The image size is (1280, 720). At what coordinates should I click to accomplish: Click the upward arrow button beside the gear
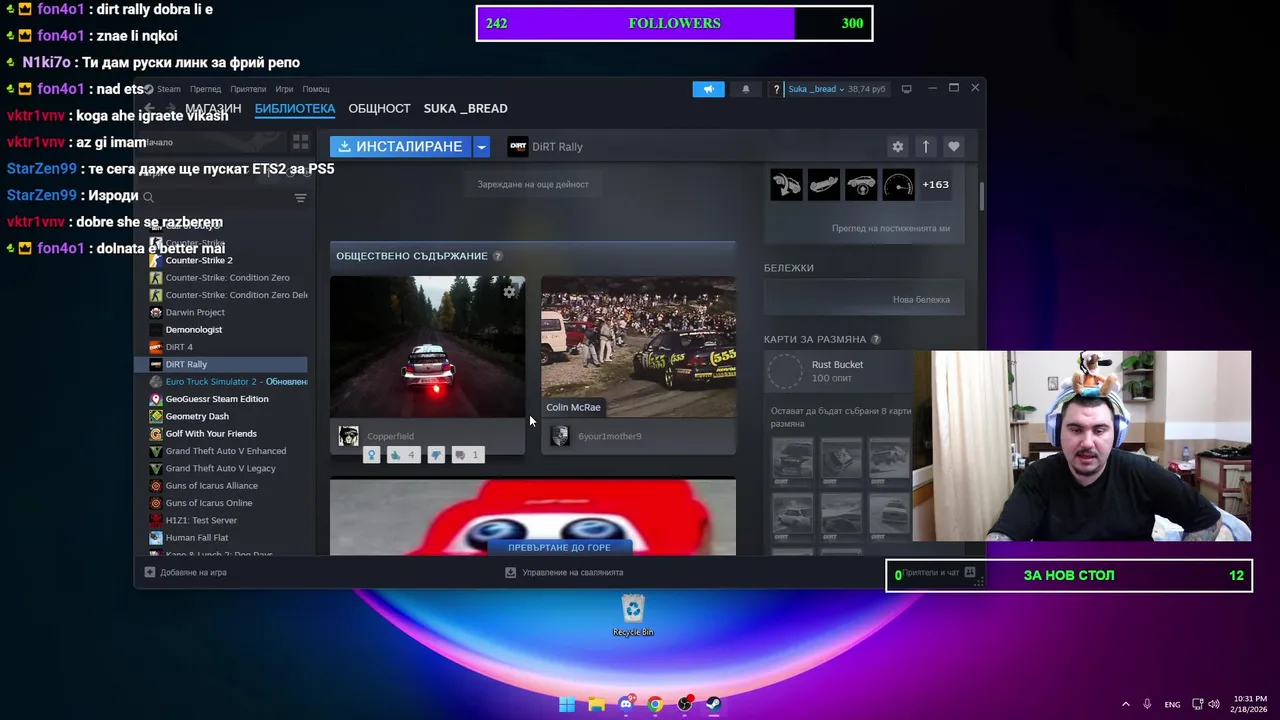(925, 146)
